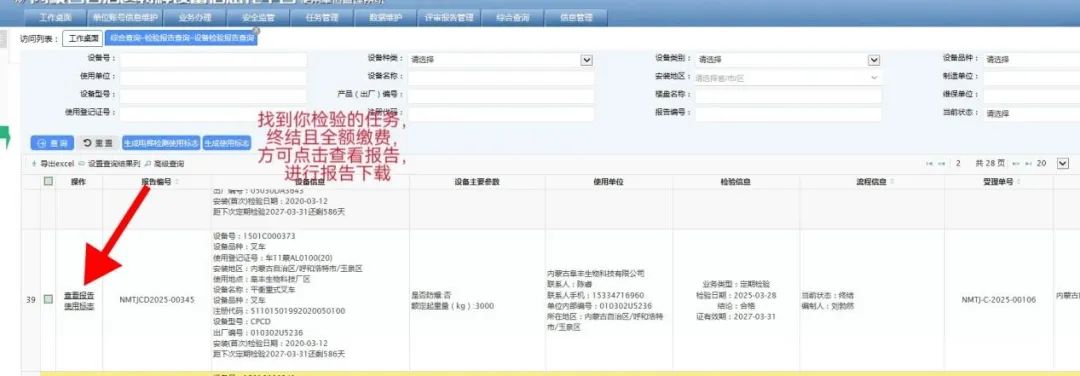Open the 当前状态 dropdown
The width and height of the screenshot is (1080, 376).
1031,114
